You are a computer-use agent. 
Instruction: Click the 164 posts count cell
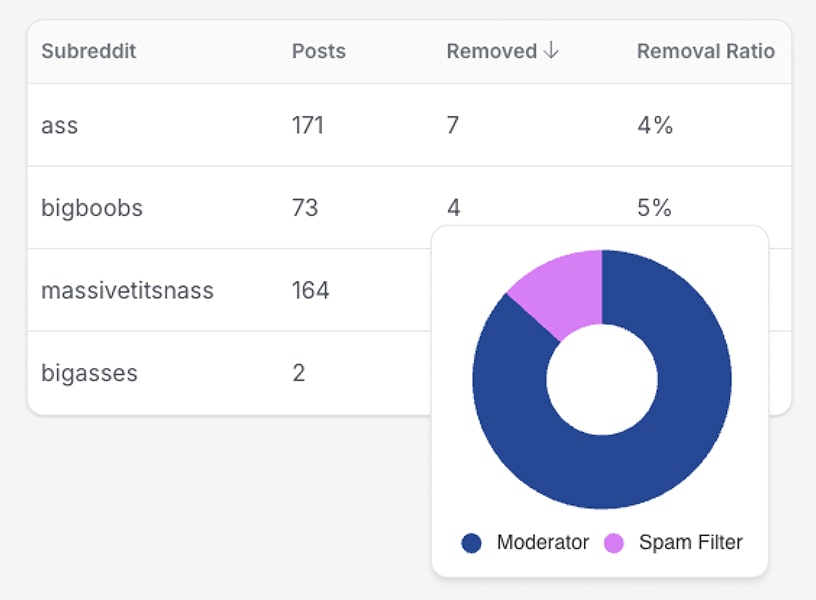(310, 291)
